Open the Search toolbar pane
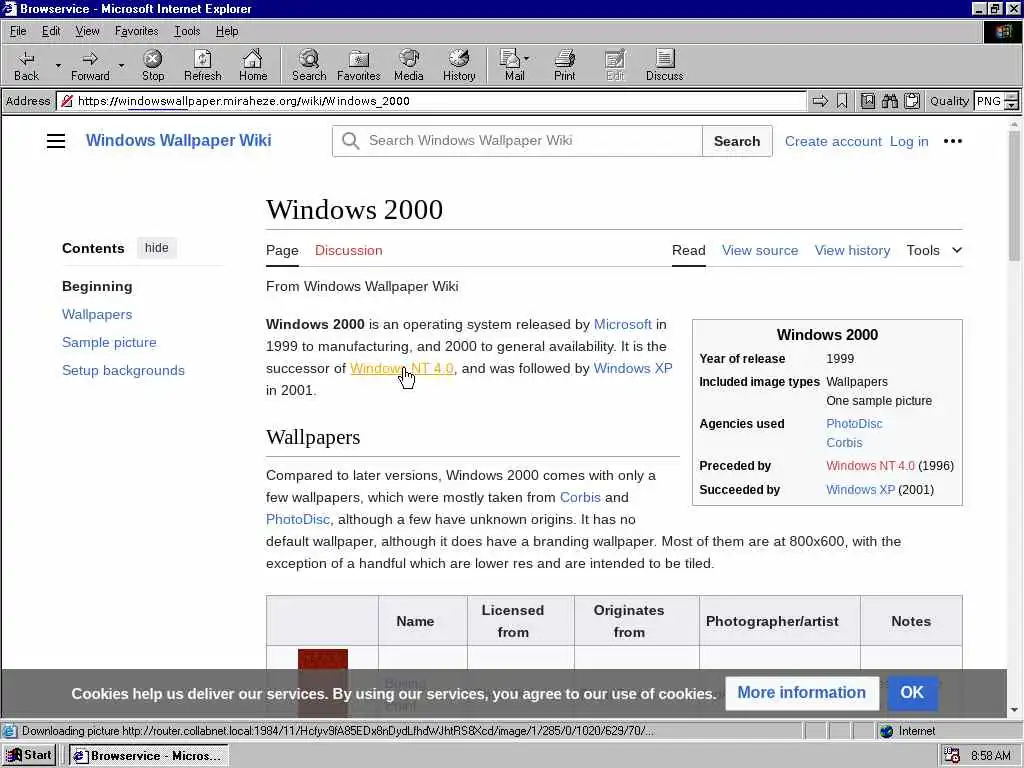Screen dimensions: 1024x768 point(309,65)
